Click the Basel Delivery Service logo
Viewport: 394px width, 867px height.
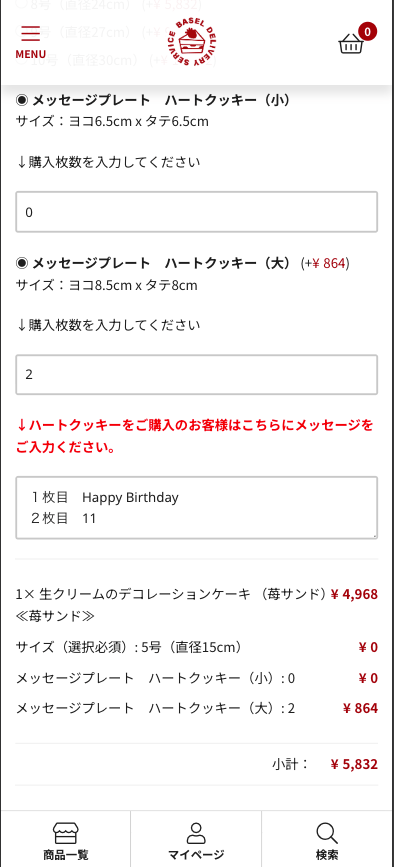click(192, 43)
